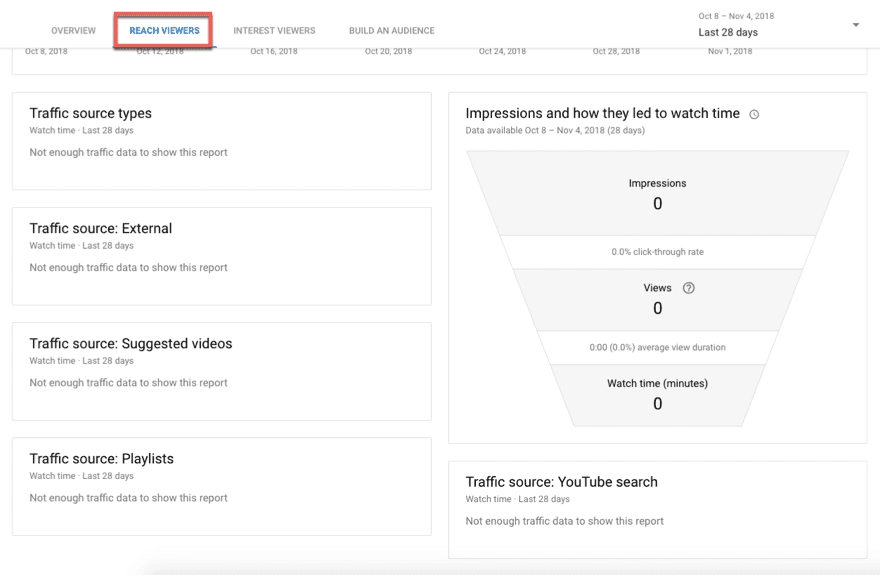Screen dimensions: 880x575
Task: Click Not enough traffic data under YouTube search
Action: coord(565,521)
